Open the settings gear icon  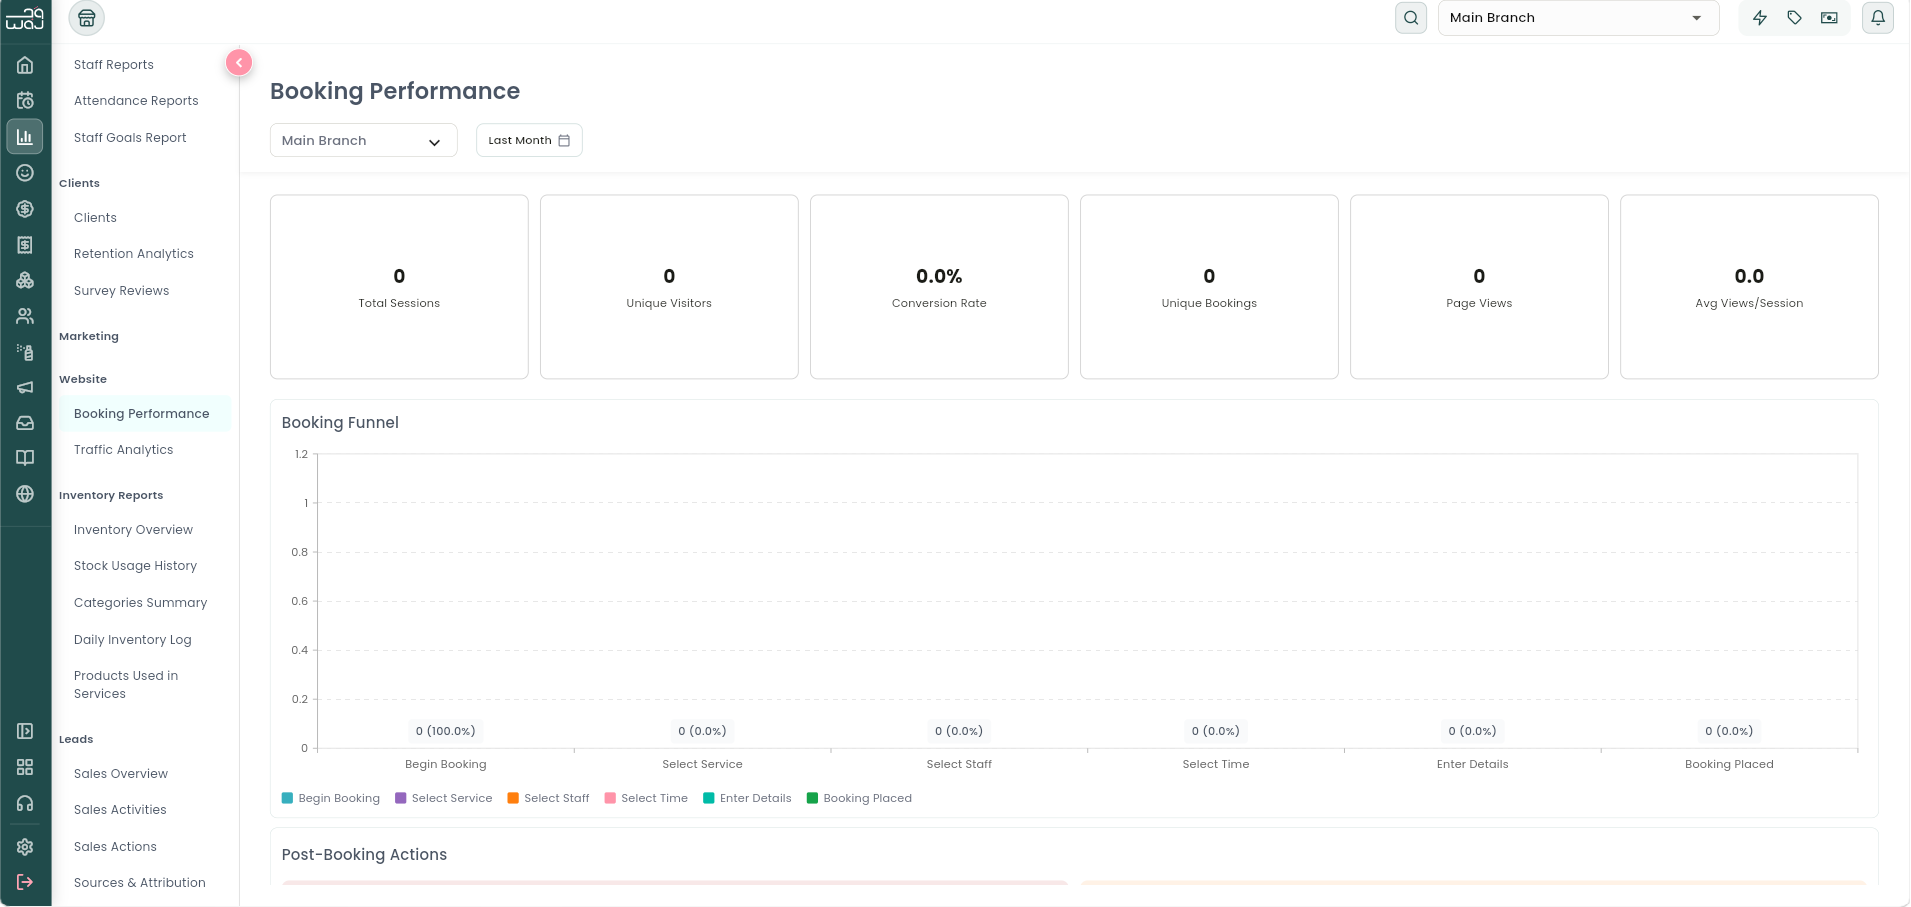tap(25, 847)
